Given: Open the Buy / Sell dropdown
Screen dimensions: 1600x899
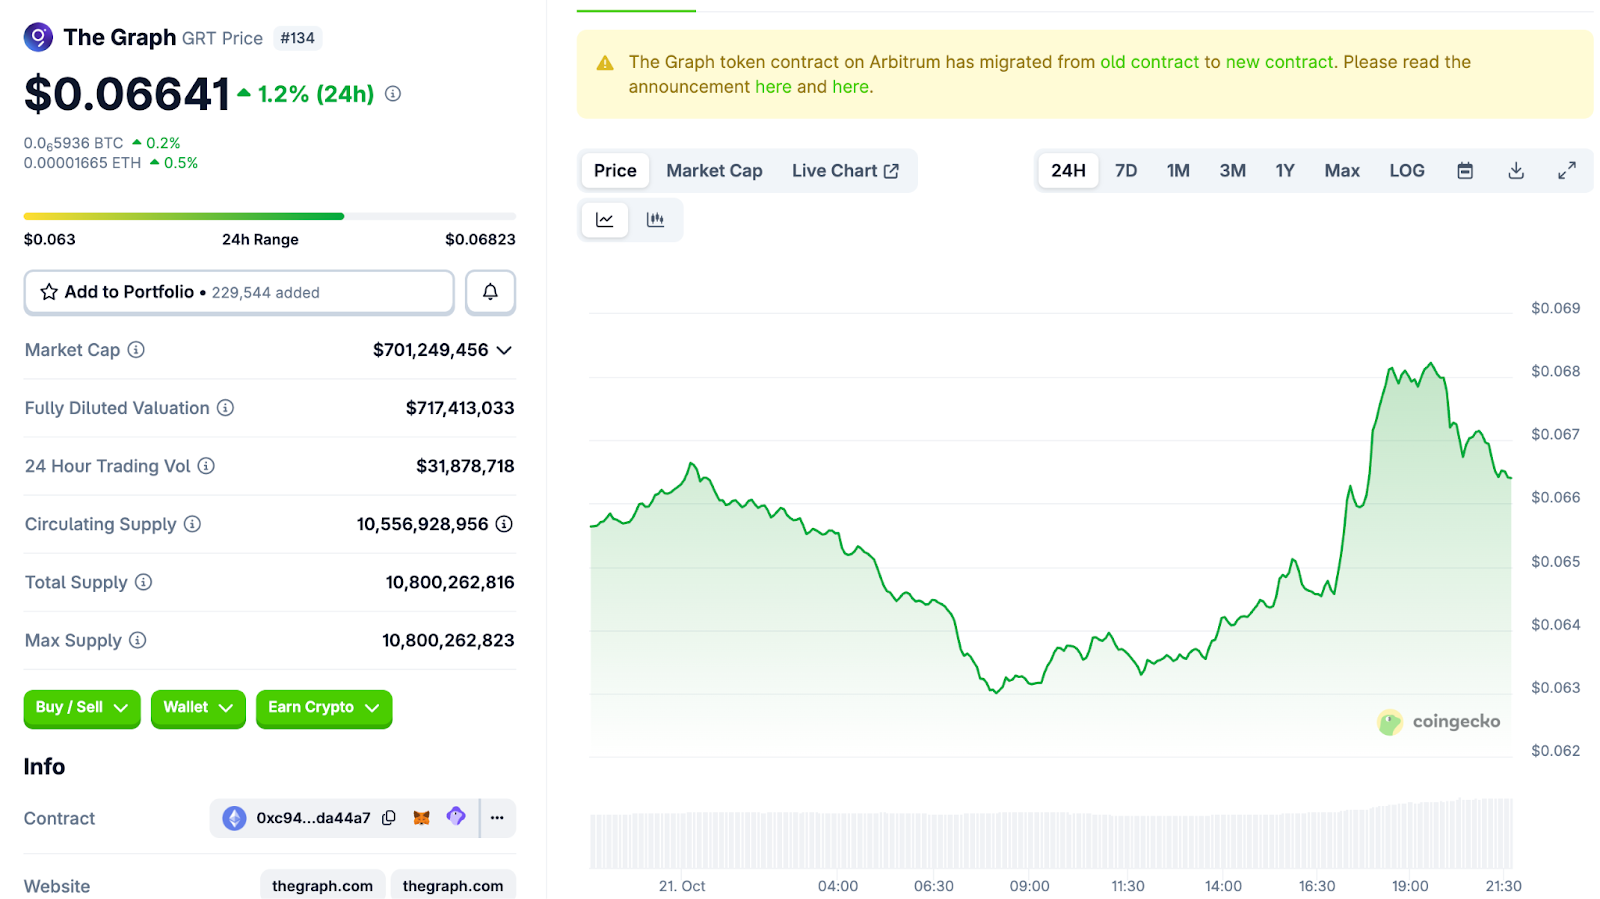Looking at the screenshot, I should click(82, 708).
